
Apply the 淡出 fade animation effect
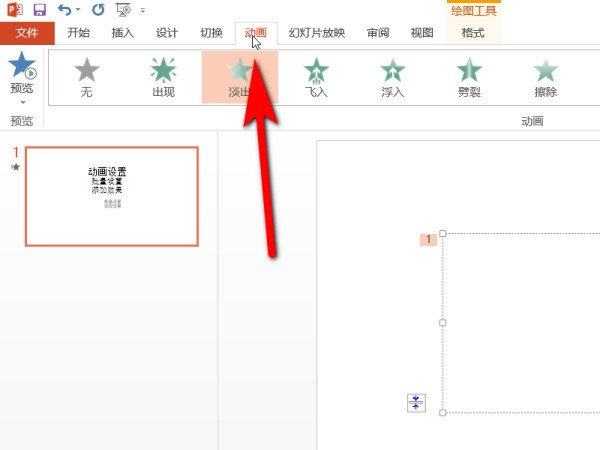pos(240,78)
